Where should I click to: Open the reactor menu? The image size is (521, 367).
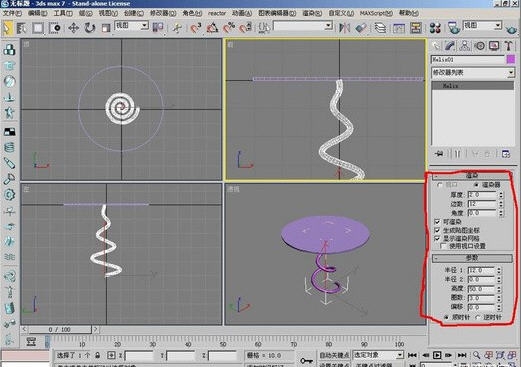coord(217,13)
